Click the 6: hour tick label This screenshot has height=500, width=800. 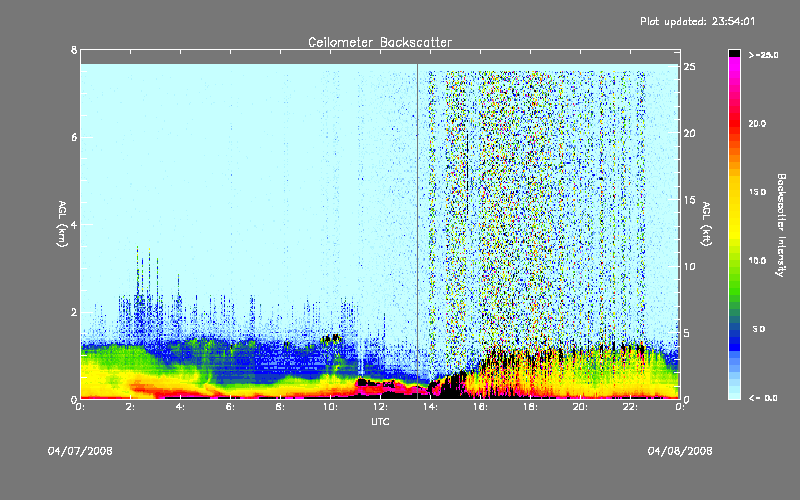coord(231,407)
